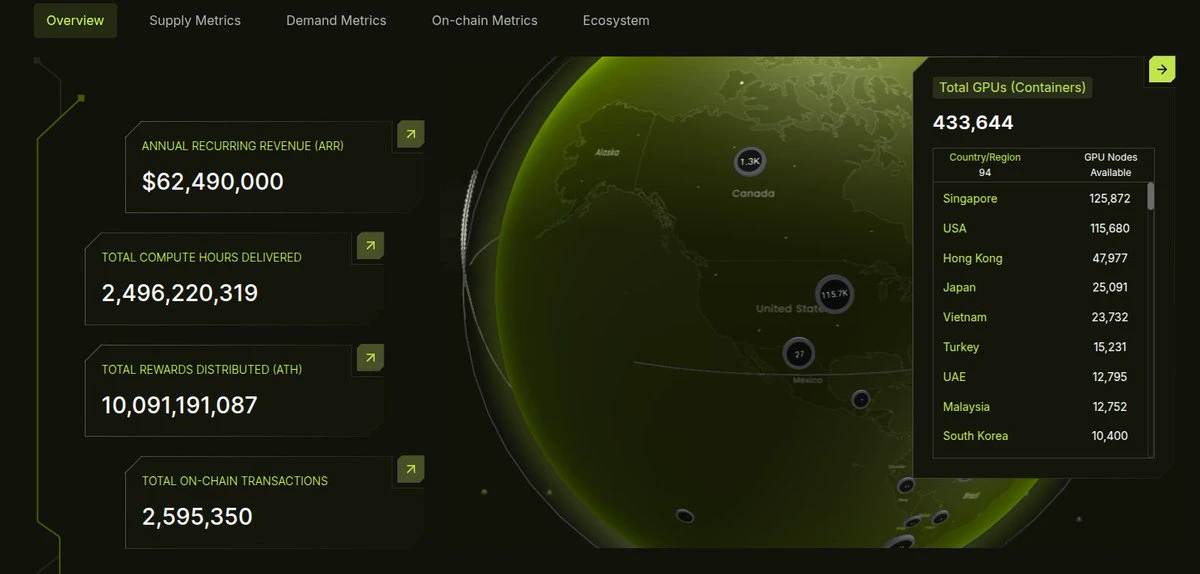
Task: Click the Annual Recurring Revenue (ARR) label
Action: pos(243,146)
